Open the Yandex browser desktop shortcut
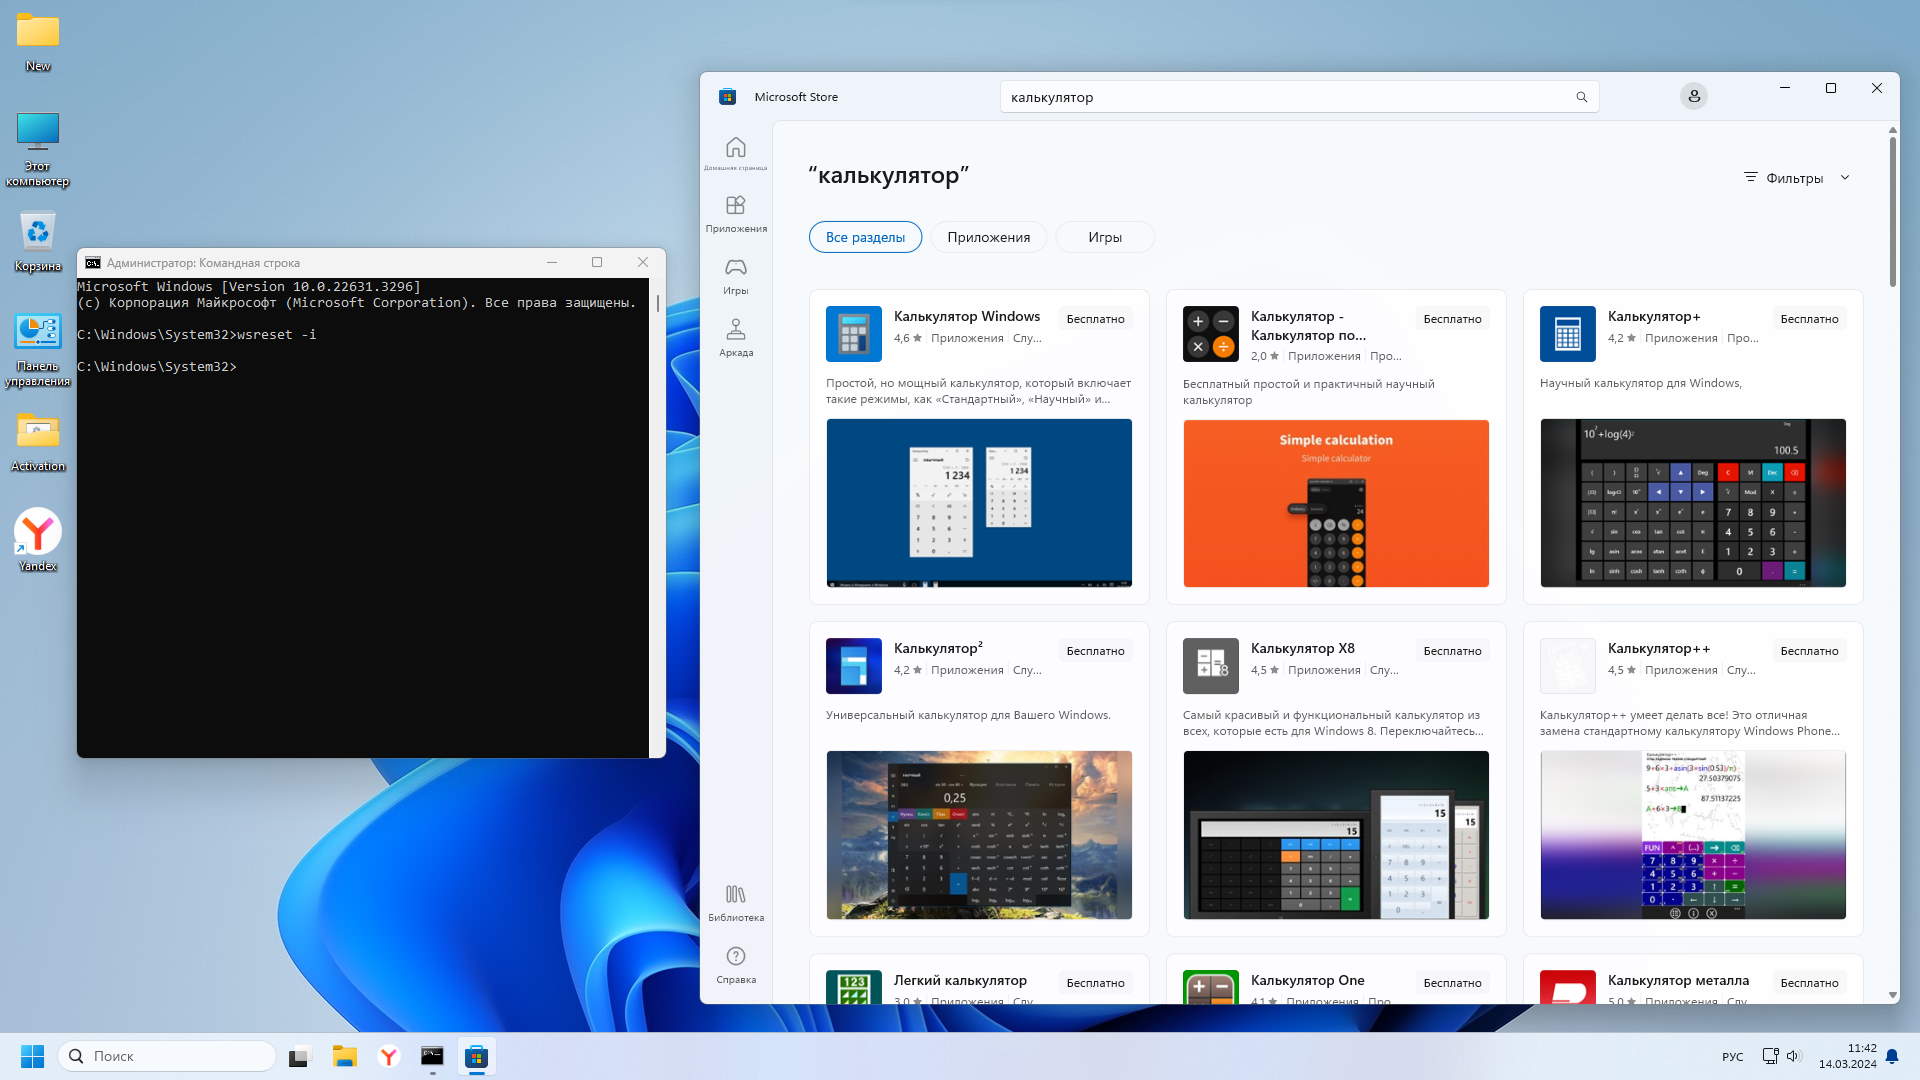The image size is (1920, 1080). (38, 533)
